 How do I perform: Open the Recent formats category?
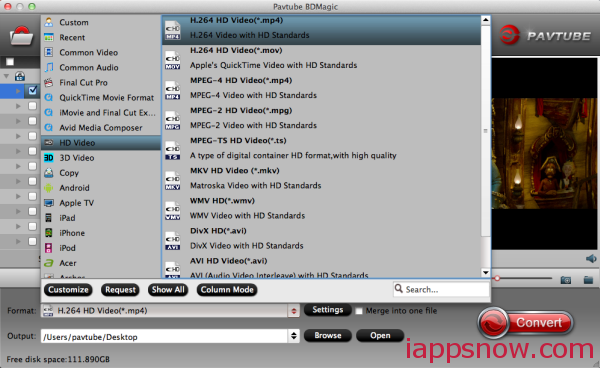click(x=101, y=37)
